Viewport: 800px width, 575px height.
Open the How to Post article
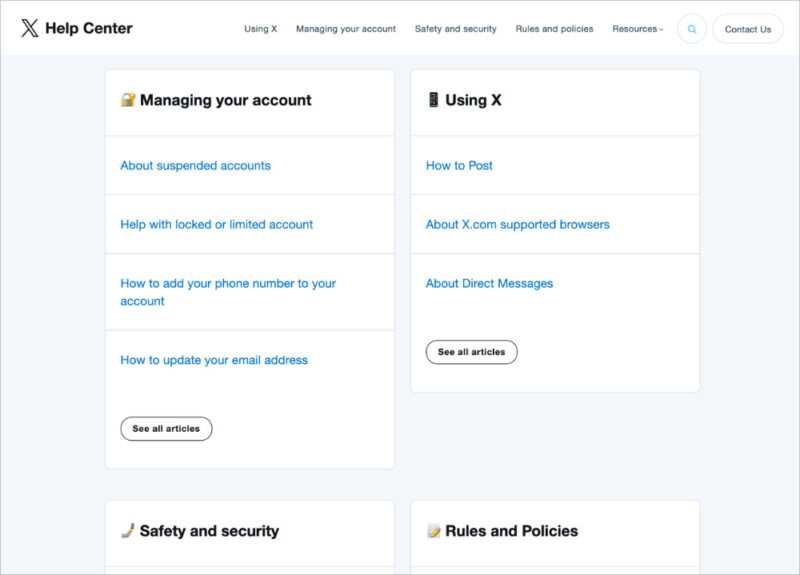[459, 166]
